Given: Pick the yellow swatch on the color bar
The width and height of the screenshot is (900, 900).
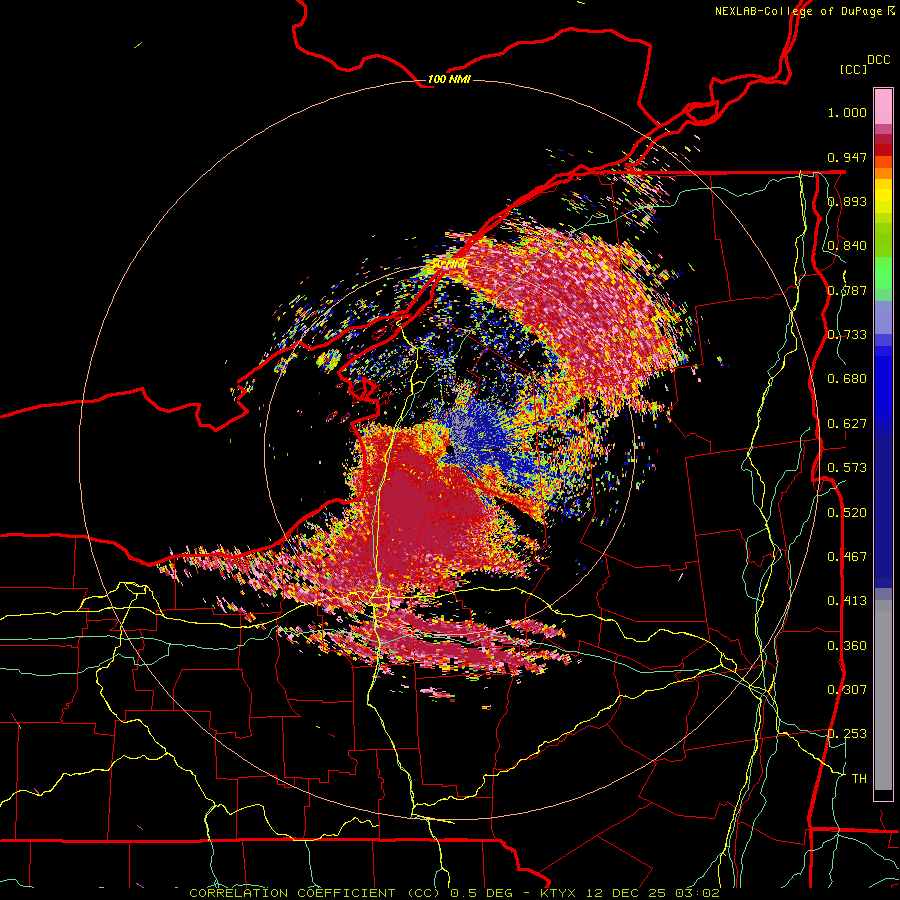Looking at the screenshot, I should (883, 197).
